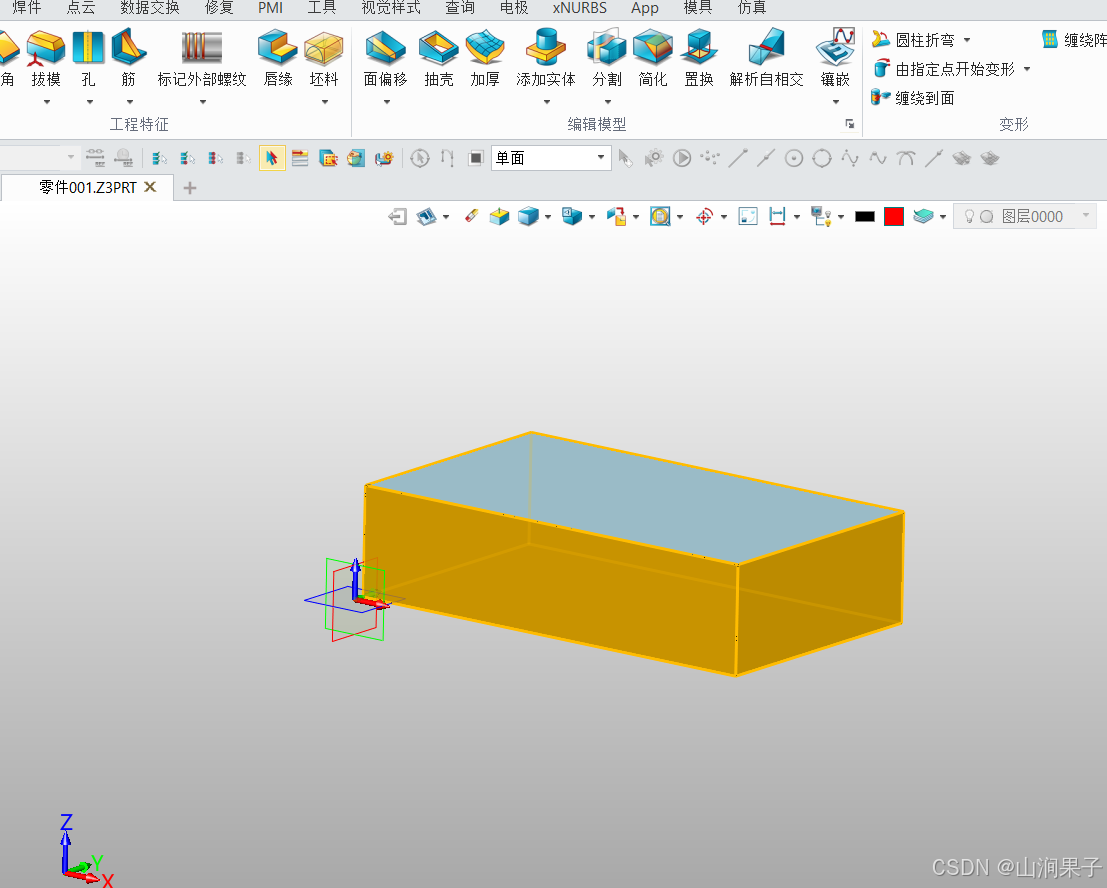Select the 唇缘 (Lip) tool
The image size is (1107, 888).
[277, 59]
